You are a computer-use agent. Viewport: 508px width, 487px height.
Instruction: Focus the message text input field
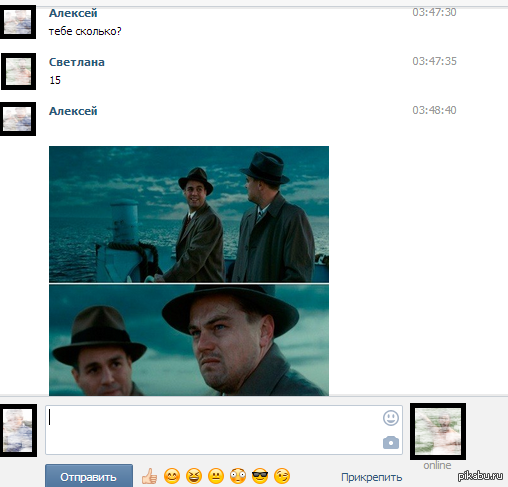point(224,430)
